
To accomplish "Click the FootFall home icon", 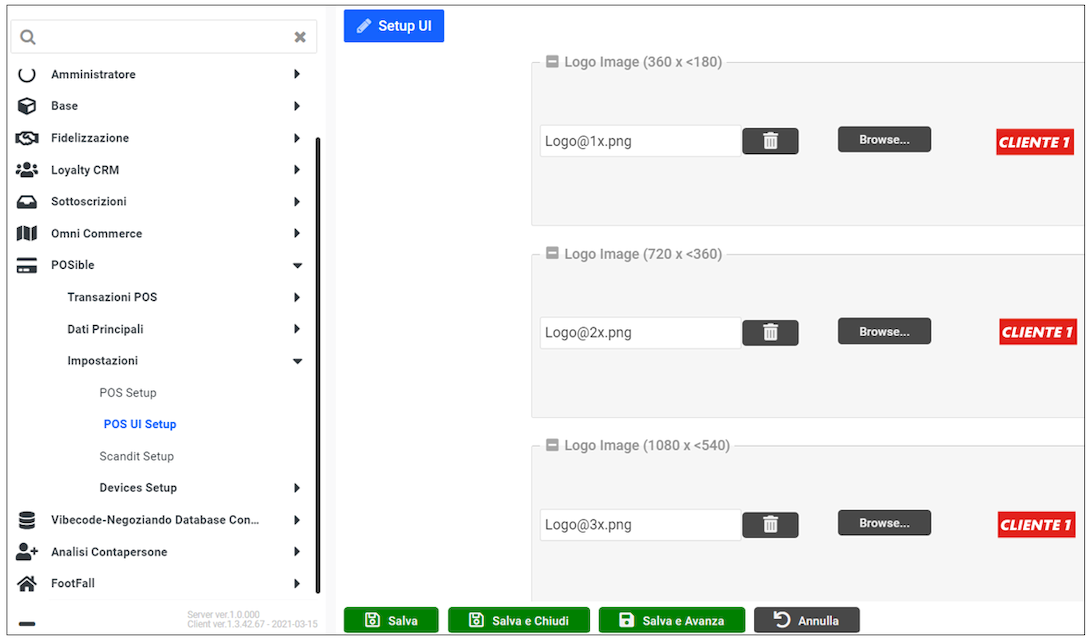I will click(27, 583).
